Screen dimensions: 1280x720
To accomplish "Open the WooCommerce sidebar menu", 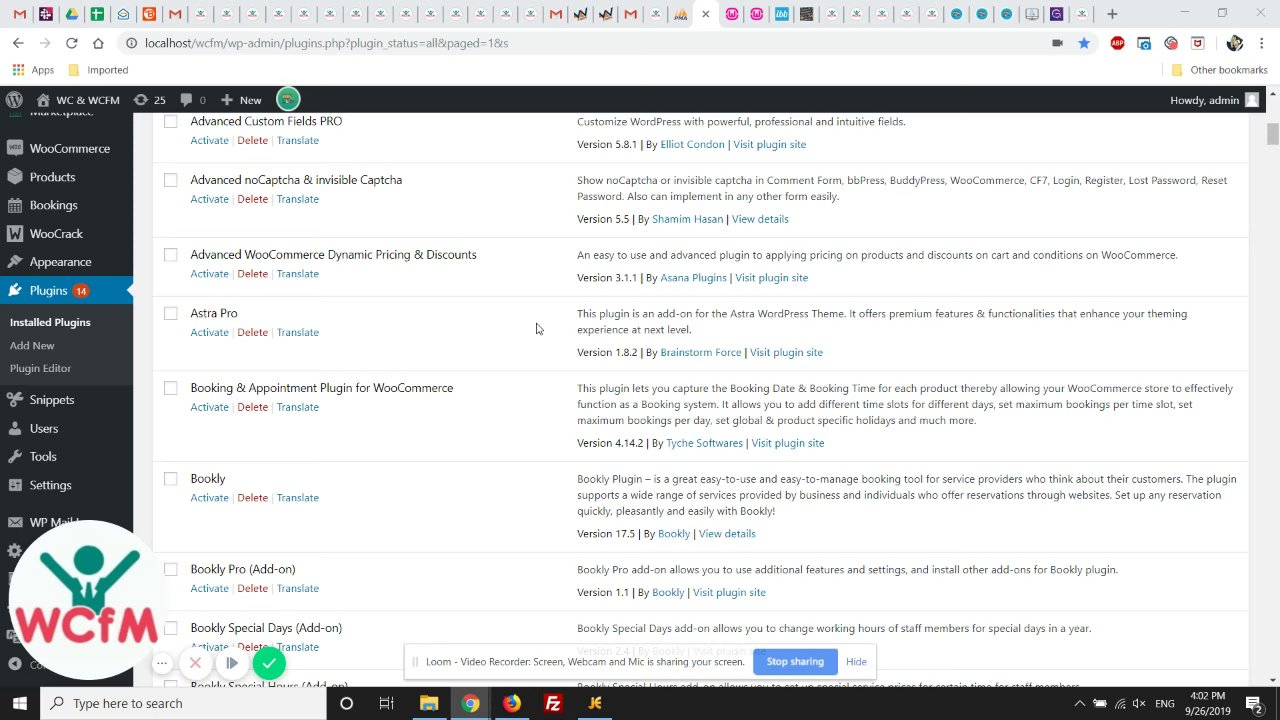I will click(66, 148).
